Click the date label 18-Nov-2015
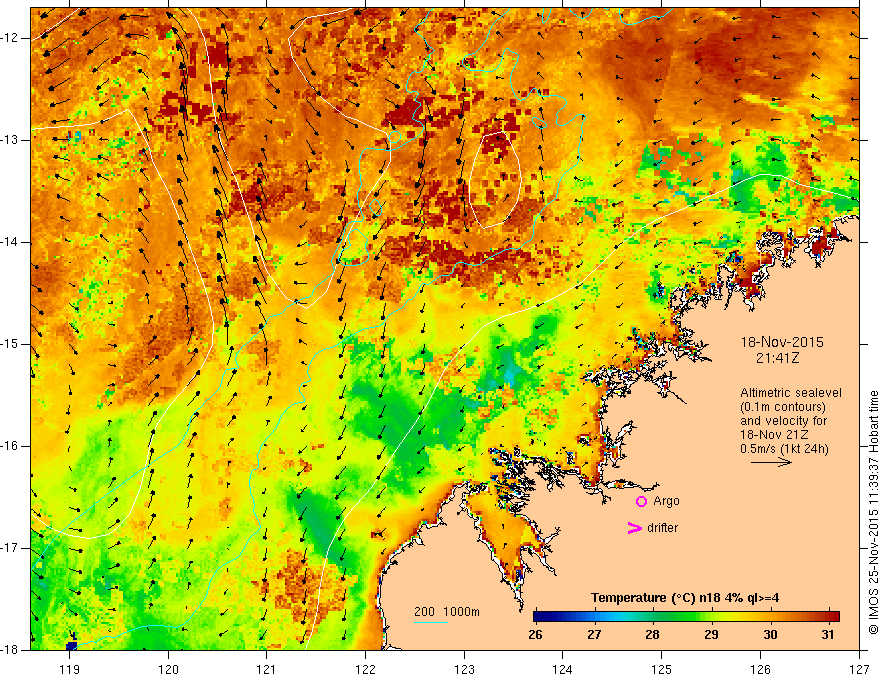 pyautogui.click(x=782, y=342)
